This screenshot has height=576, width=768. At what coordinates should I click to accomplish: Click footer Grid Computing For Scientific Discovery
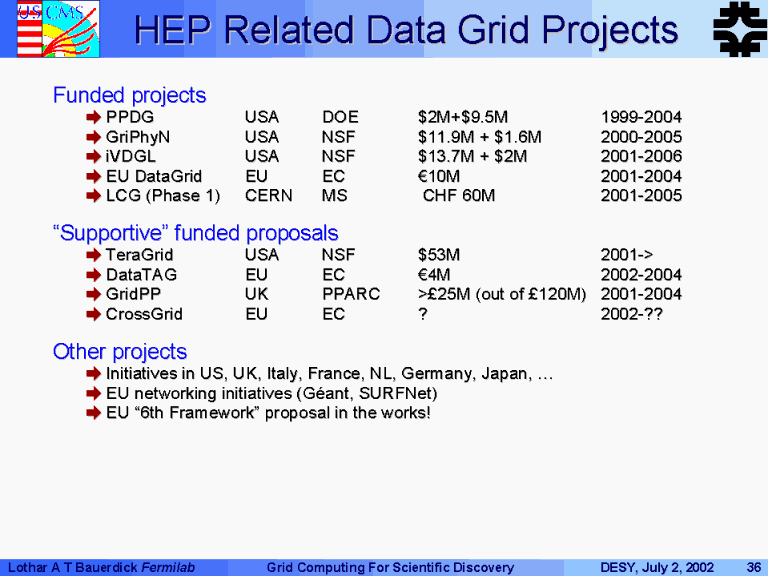(390, 568)
